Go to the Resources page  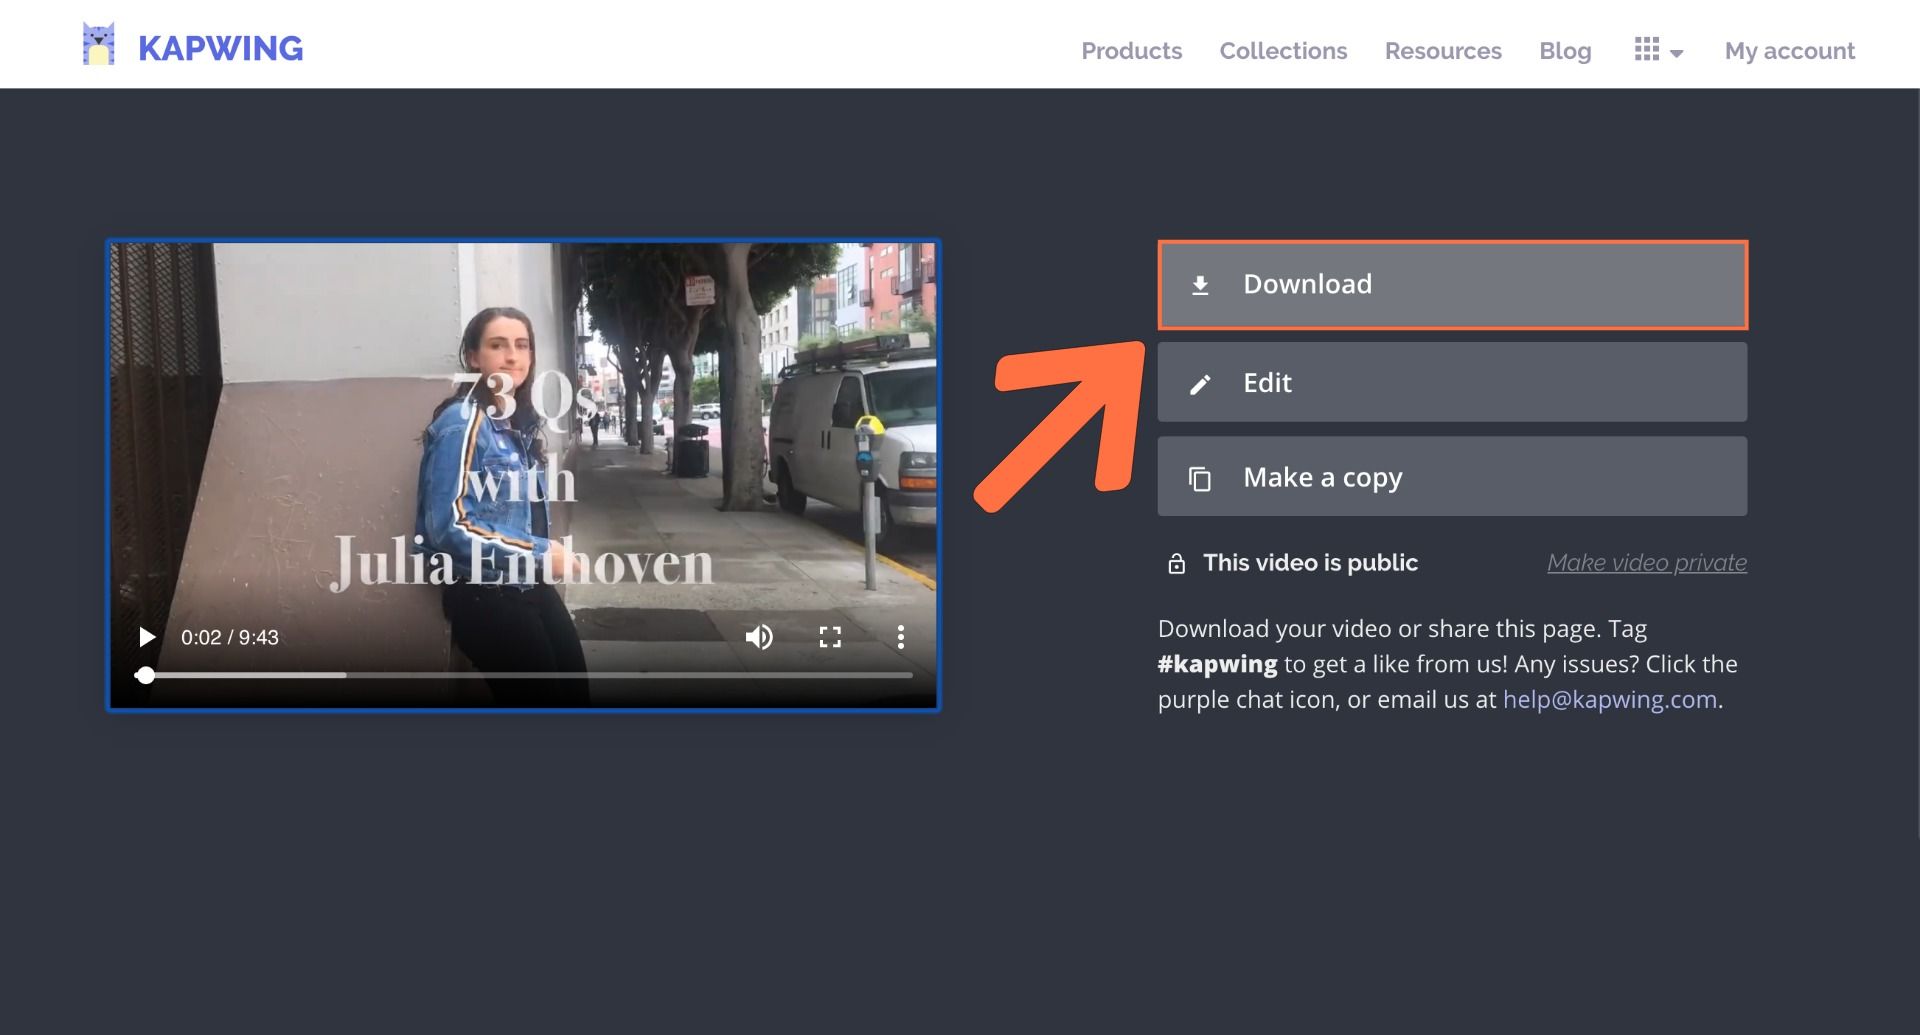(1443, 51)
